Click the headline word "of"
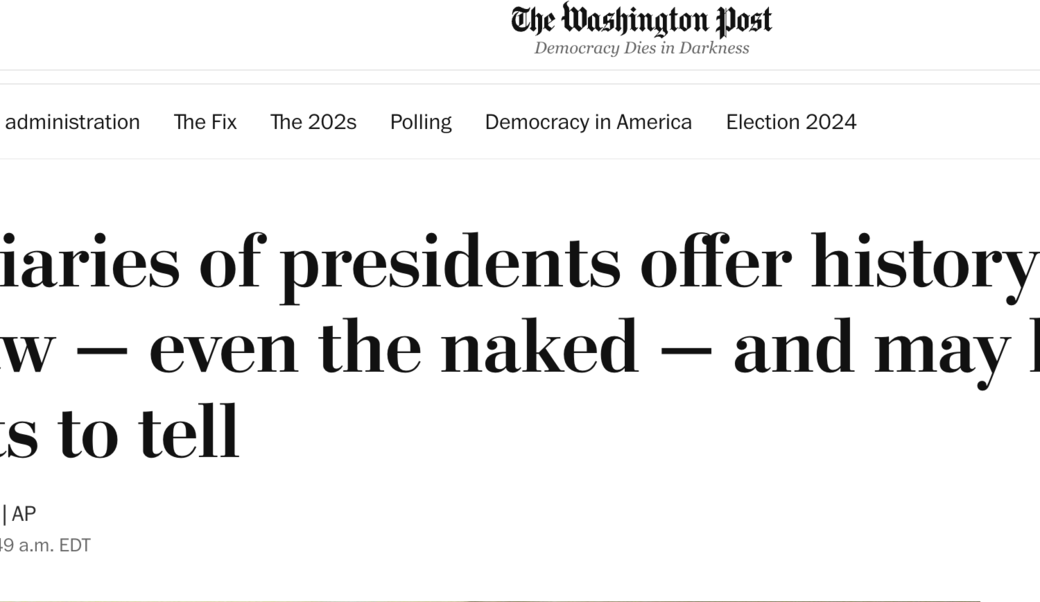The height and width of the screenshot is (602, 1040). [x=230, y=263]
